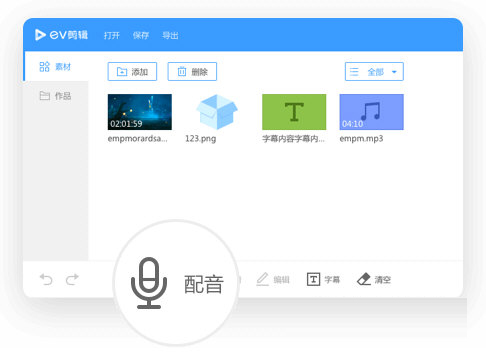Image resolution: width=486 pixels, height=363 pixels.
Task: Click the redo arrow icon
Action: click(72, 279)
